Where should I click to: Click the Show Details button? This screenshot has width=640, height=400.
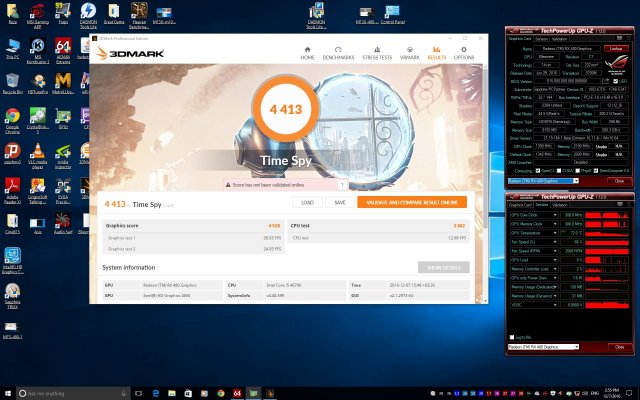click(x=442, y=268)
